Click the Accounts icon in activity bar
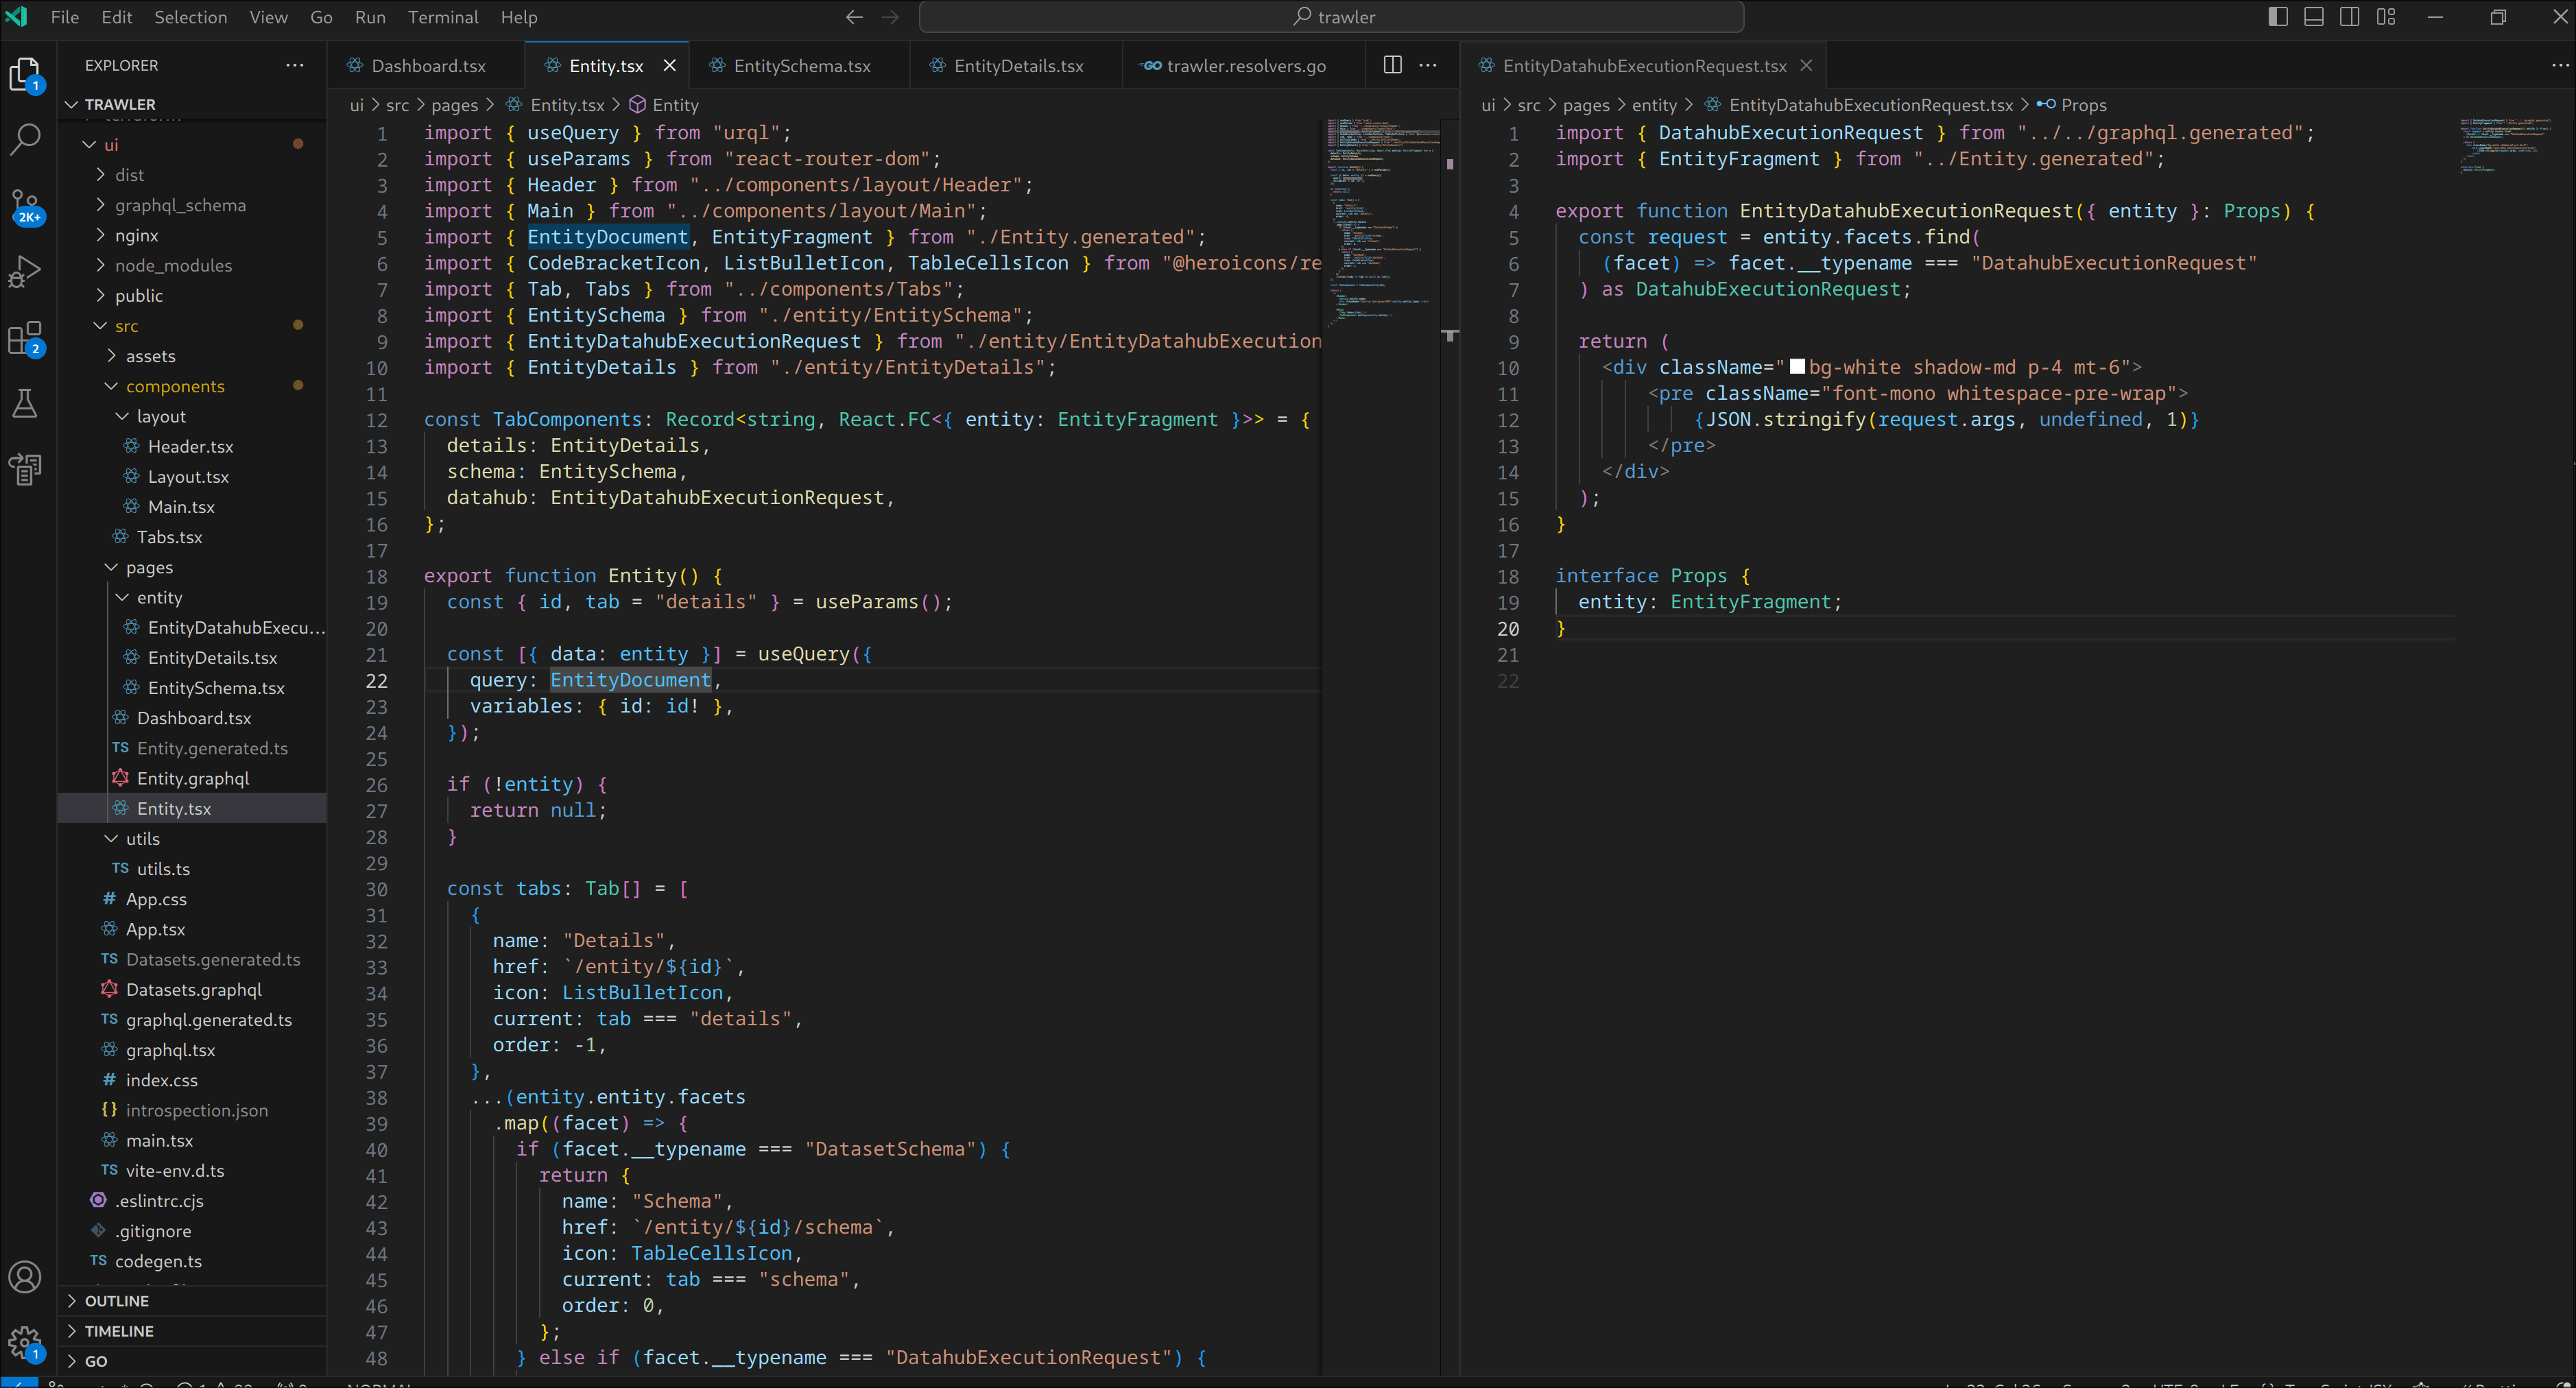The height and width of the screenshot is (1388, 2576). [x=25, y=1277]
